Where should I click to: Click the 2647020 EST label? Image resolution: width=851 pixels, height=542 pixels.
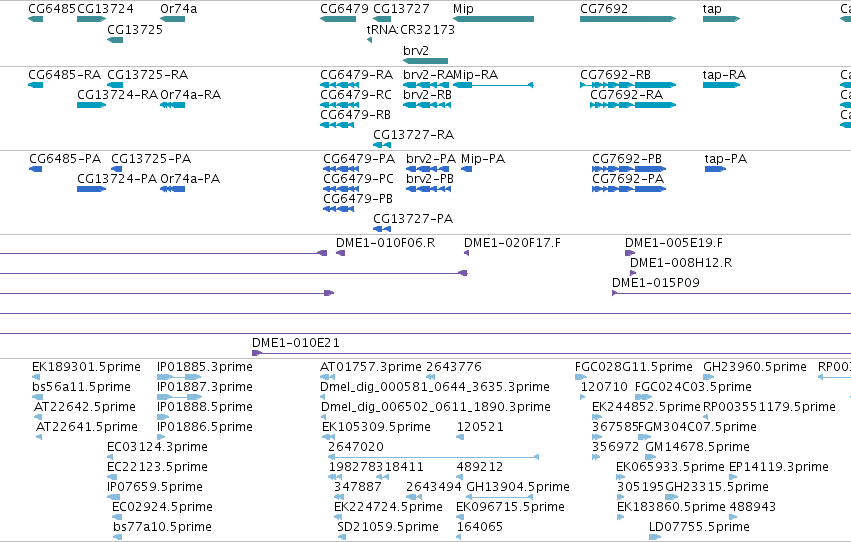pyautogui.click(x=356, y=448)
